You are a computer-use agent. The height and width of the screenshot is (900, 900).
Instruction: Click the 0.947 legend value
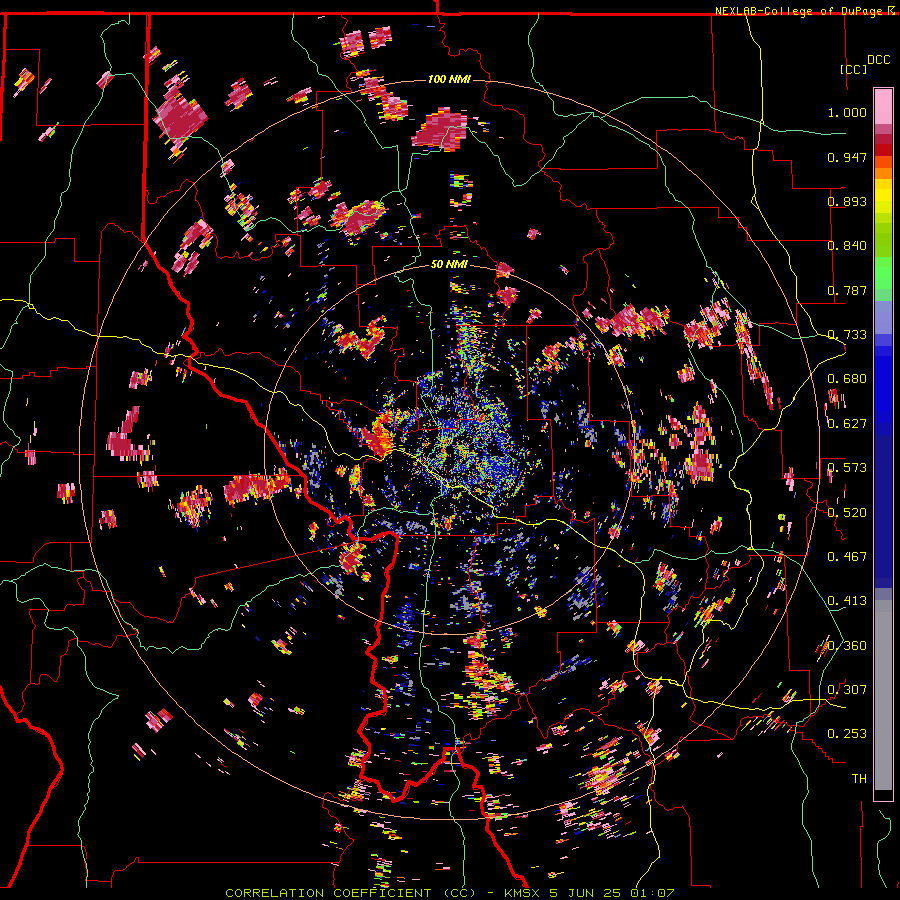847,157
